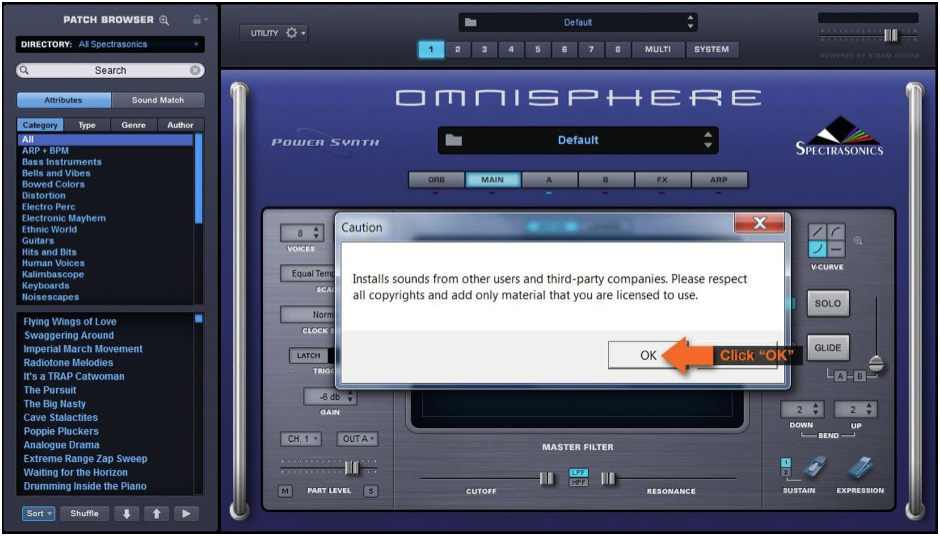940x536 pixels.
Task: Clear the search field with the X icon
Action: pyautogui.click(x=195, y=70)
